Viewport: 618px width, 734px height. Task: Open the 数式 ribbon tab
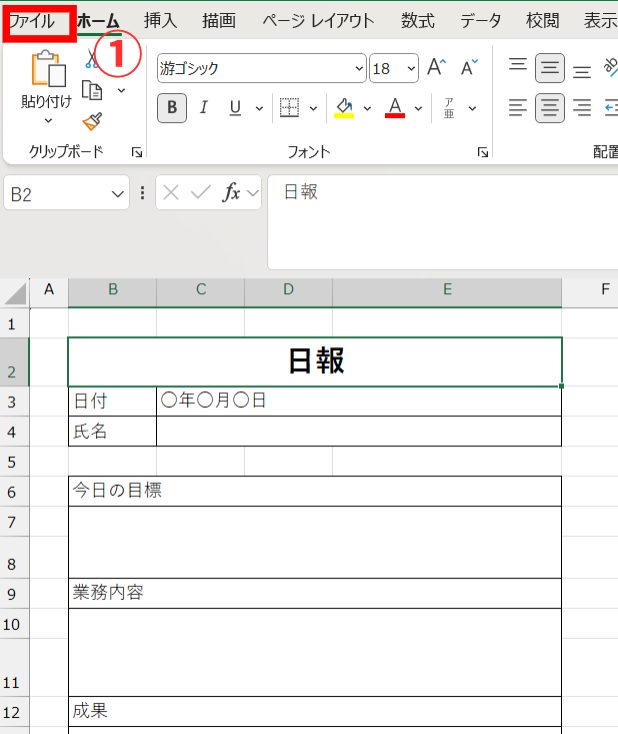pos(418,21)
